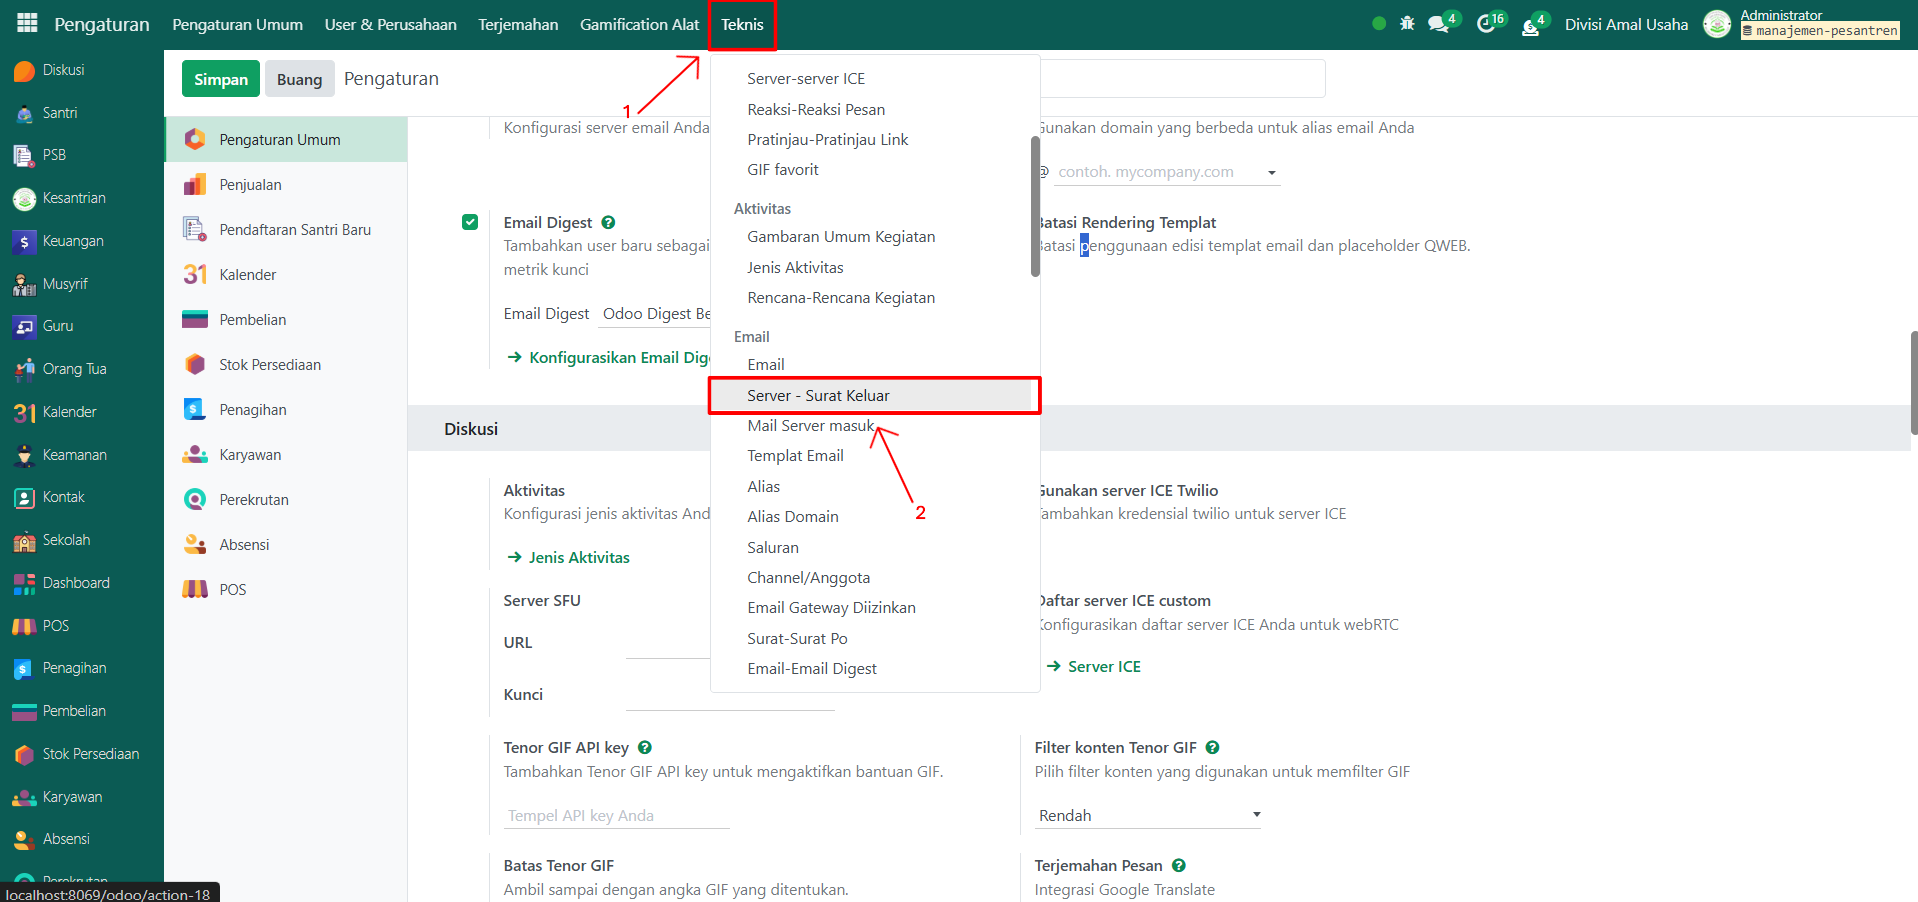Choose Templat Email from the Teknis menu
1918x902 pixels.
[795, 456]
